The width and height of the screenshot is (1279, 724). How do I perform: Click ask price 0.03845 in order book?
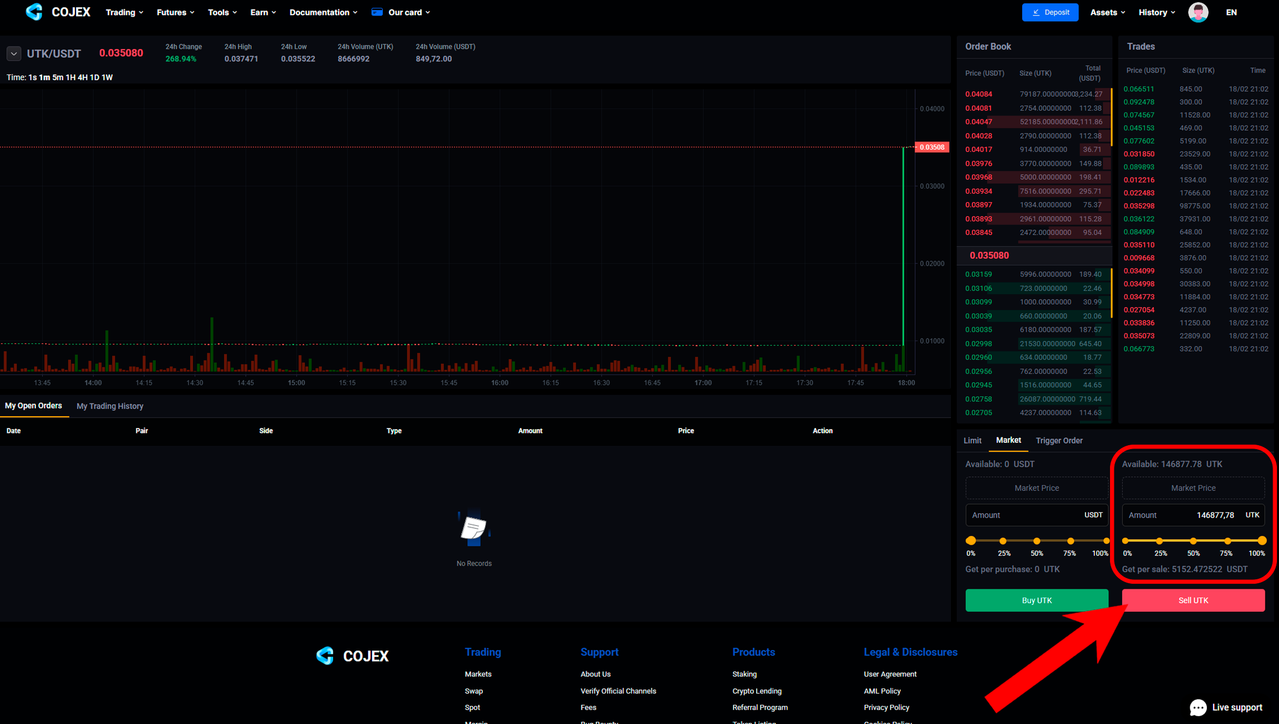978,232
